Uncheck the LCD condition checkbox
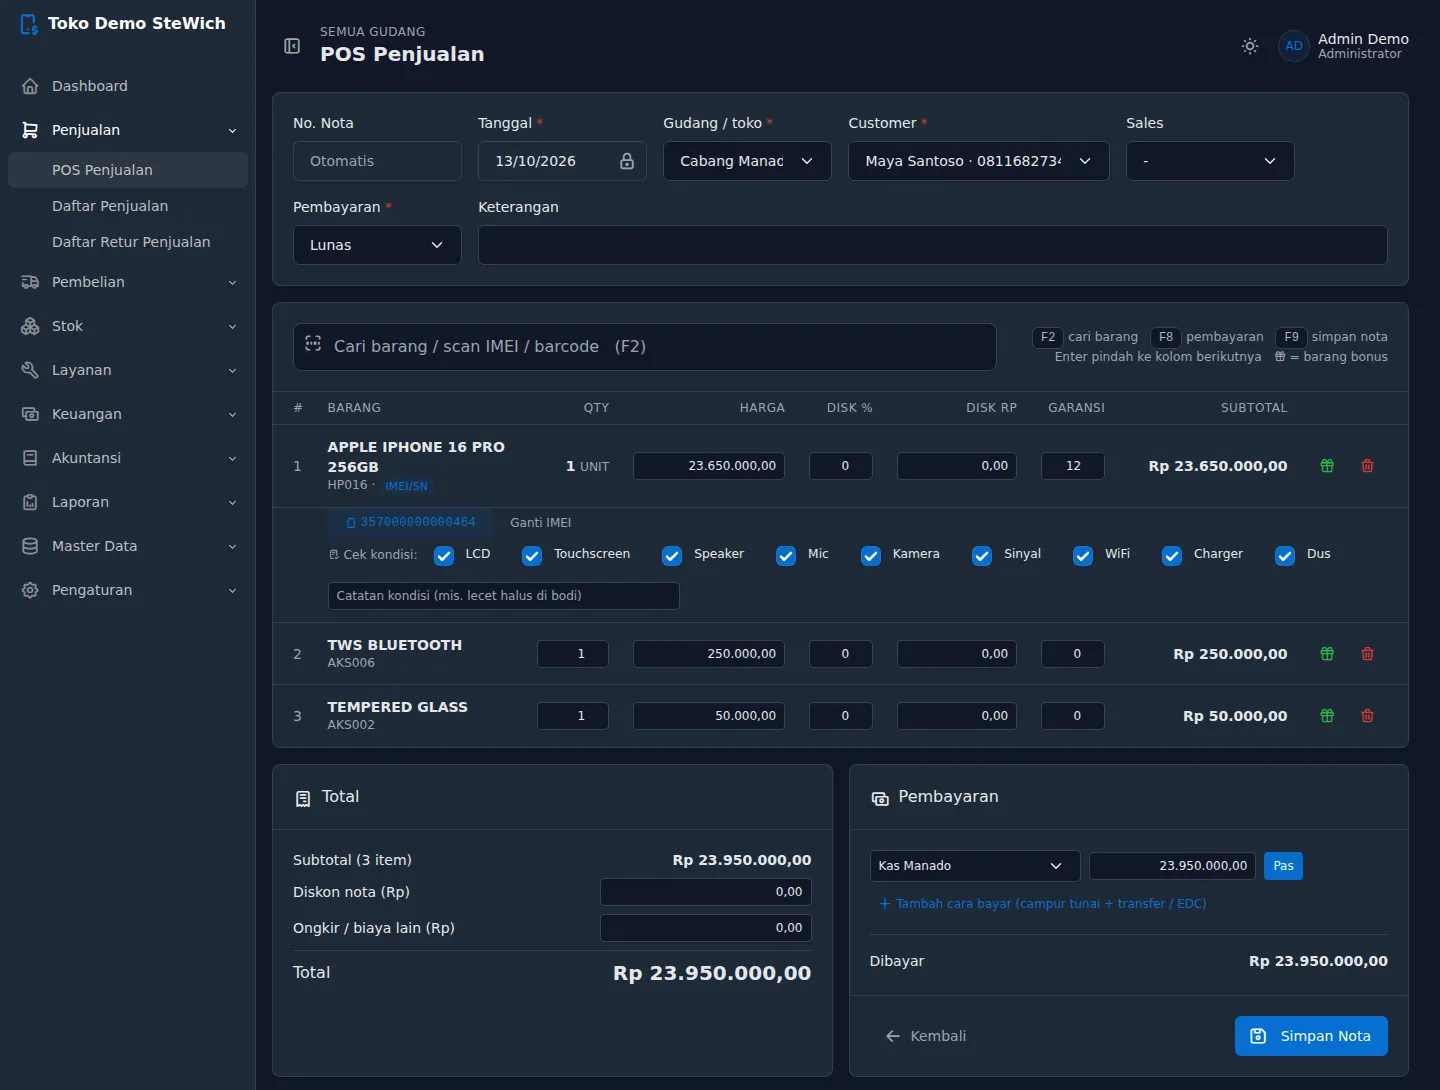 (444, 556)
